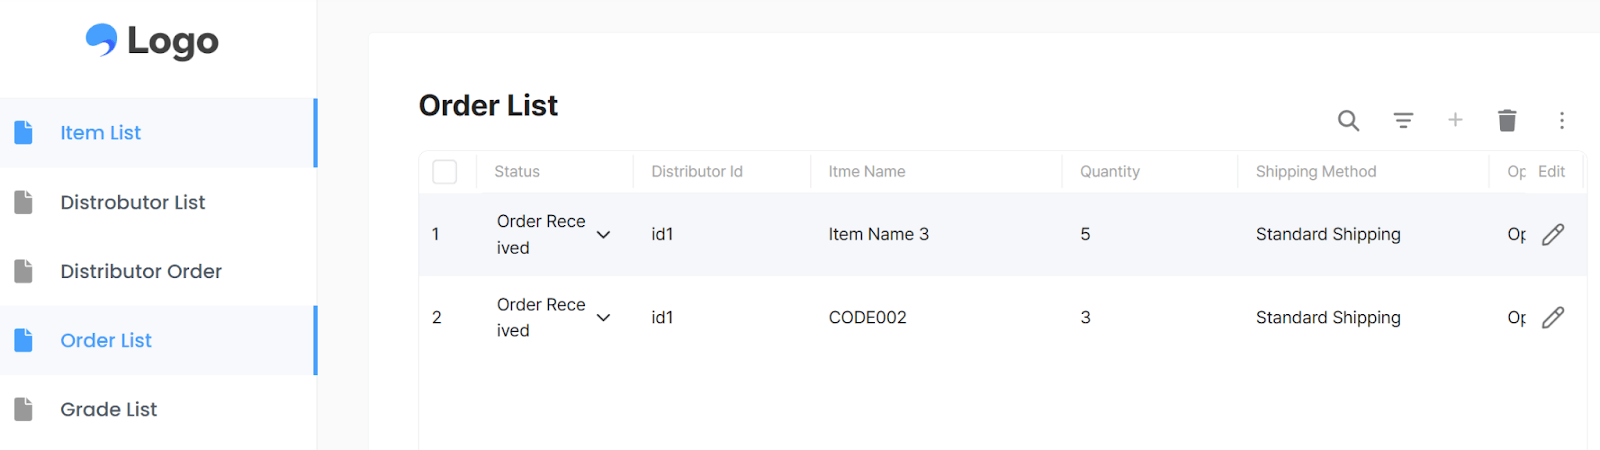The width and height of the screenshot is (1600, 450).
Task: Click the id1 cell in row 1
Action: coord(662,234)
